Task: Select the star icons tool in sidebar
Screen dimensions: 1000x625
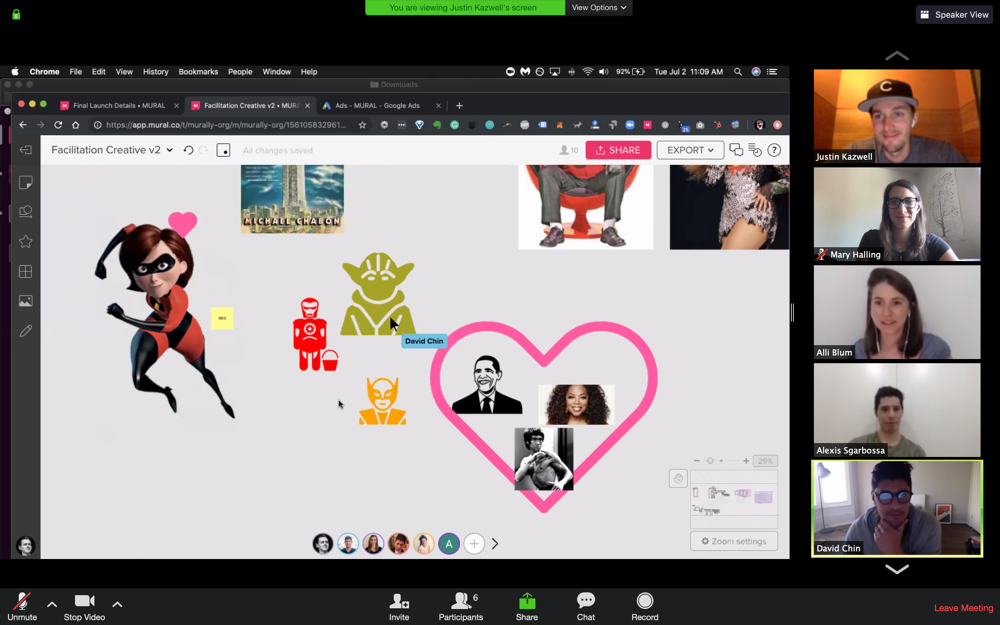Action: 26,241
